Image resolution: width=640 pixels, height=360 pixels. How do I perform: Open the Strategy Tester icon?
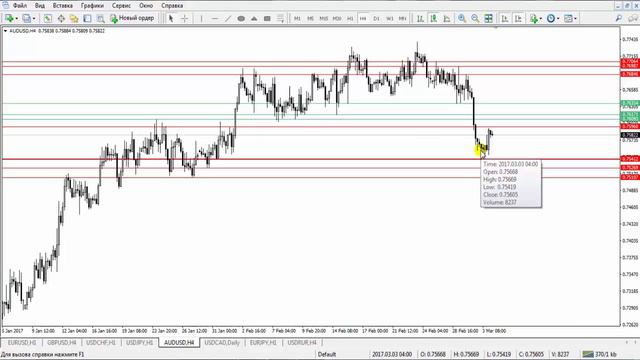[x=100, y=18]
